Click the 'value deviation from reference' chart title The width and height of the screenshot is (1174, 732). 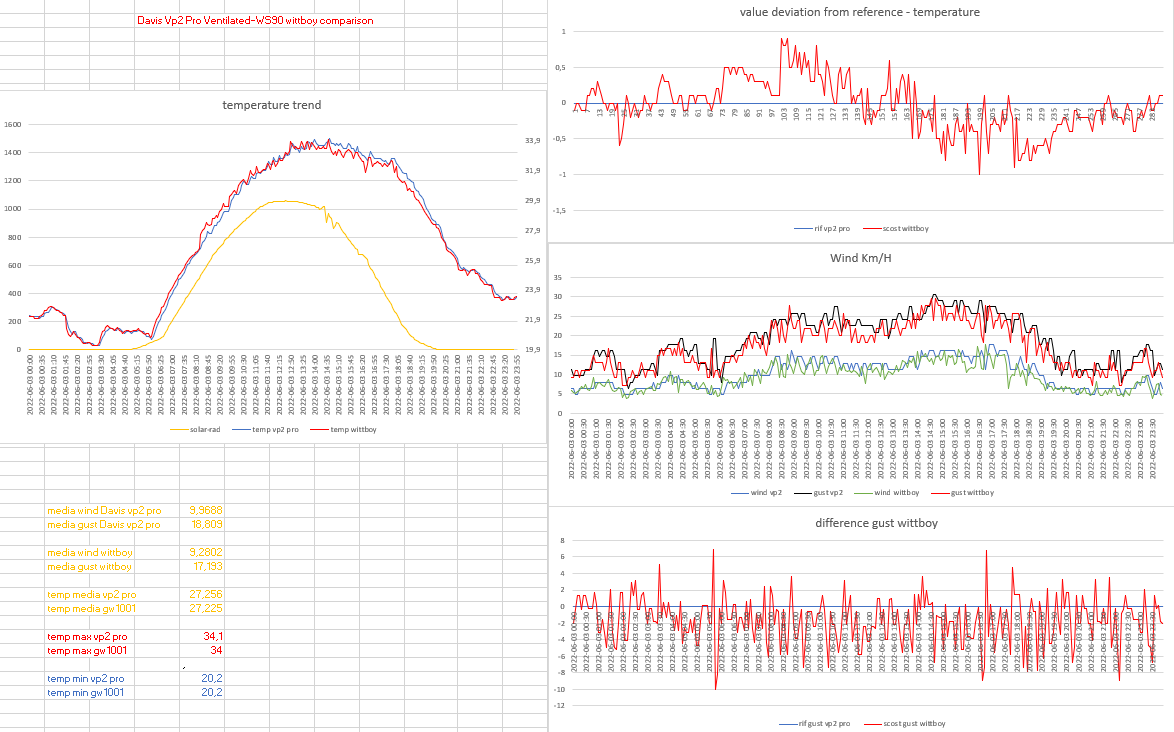point(860,12)
